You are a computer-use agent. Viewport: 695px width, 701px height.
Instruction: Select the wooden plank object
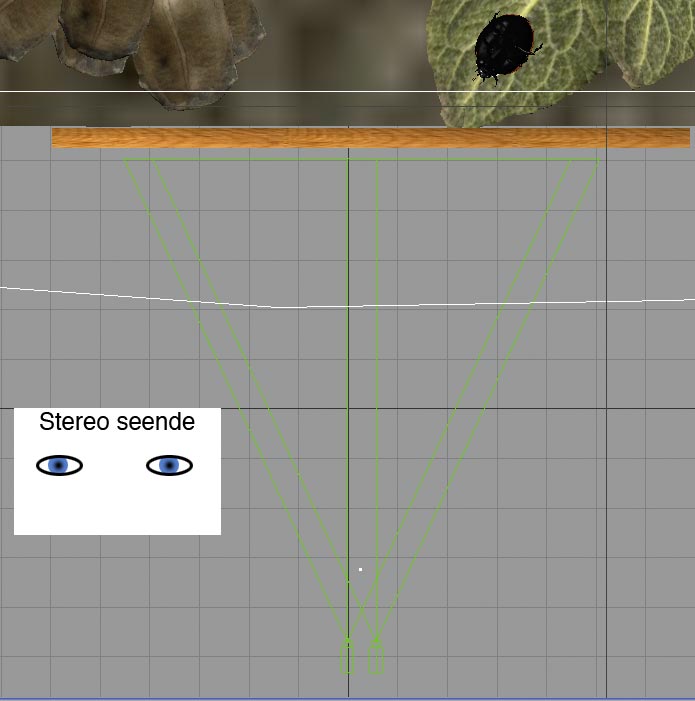[x=370, y=138]
